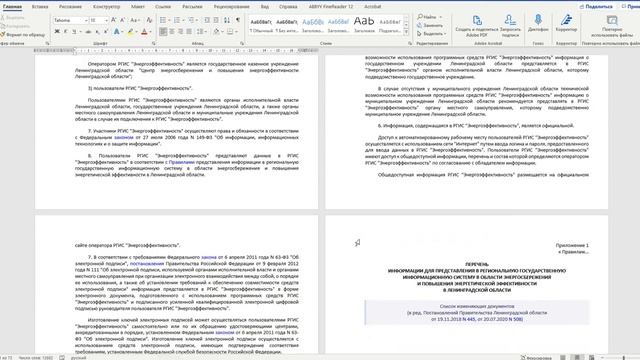Open the underline style dropdown arrow
Viewport: 640px width, 360px height.
(x=80, y=31)
